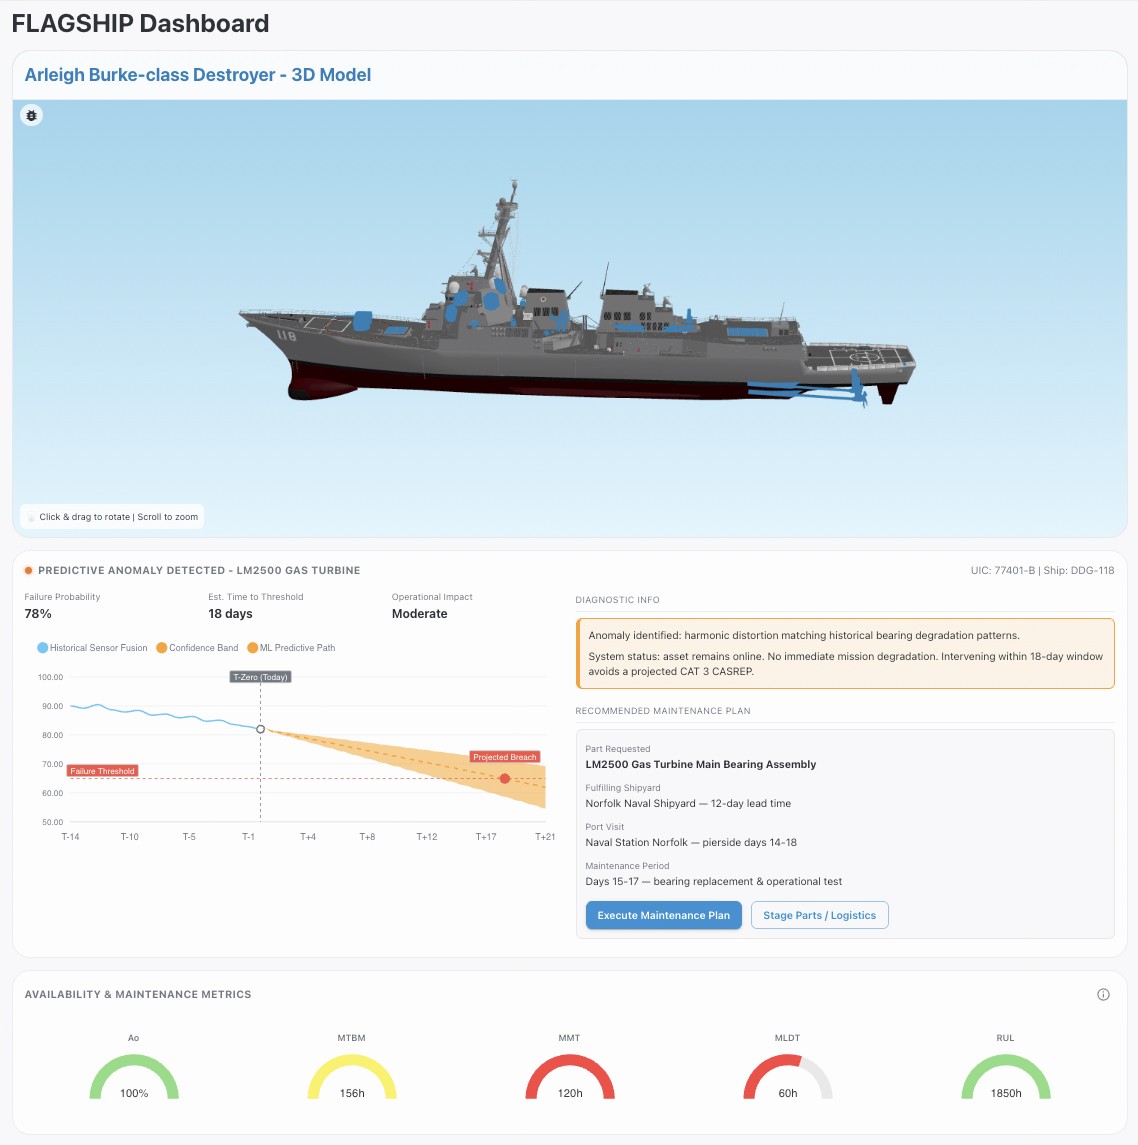Open the Arleigh Burke-class Destroyer 3D Model title
1138x1145 pixels.
click(x=198, y=74)
